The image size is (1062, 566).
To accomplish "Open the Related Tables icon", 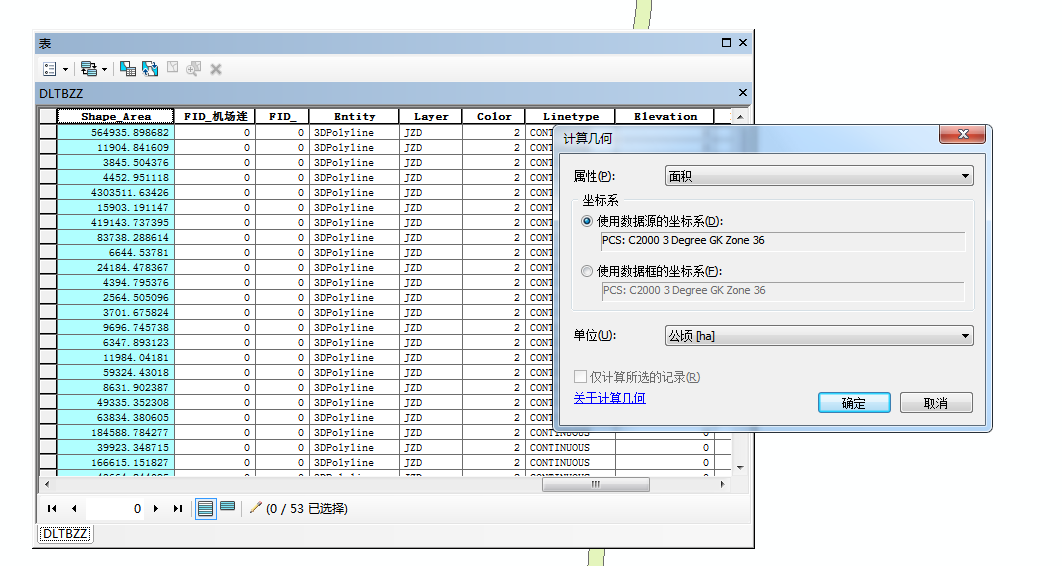I will (89, 69).
